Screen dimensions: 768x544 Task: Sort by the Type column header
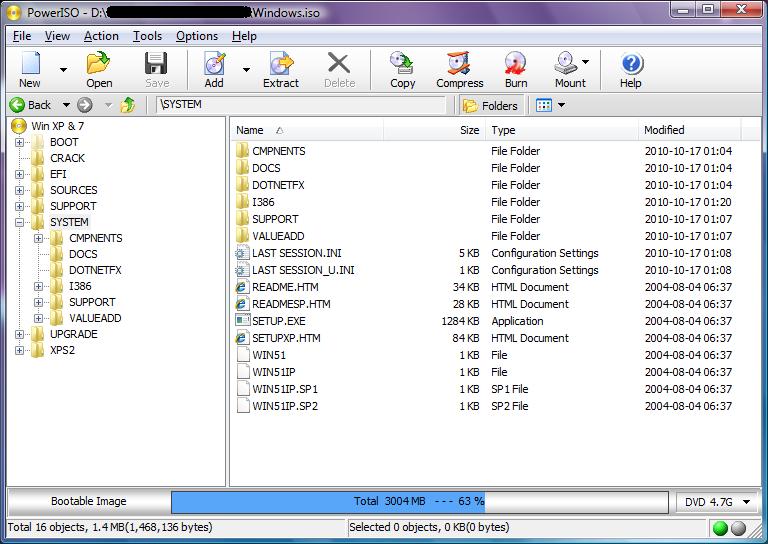coord(562,130)
